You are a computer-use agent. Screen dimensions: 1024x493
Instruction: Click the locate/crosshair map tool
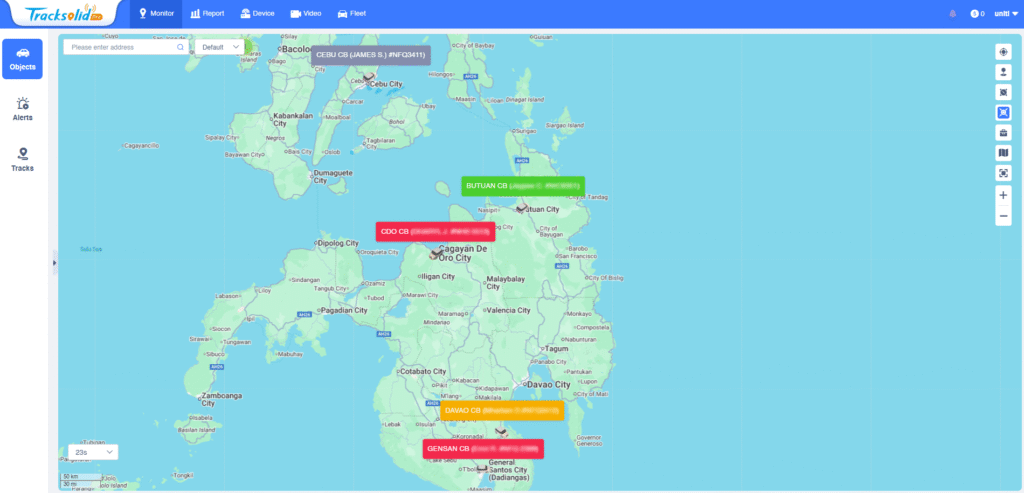point(1003,52)
